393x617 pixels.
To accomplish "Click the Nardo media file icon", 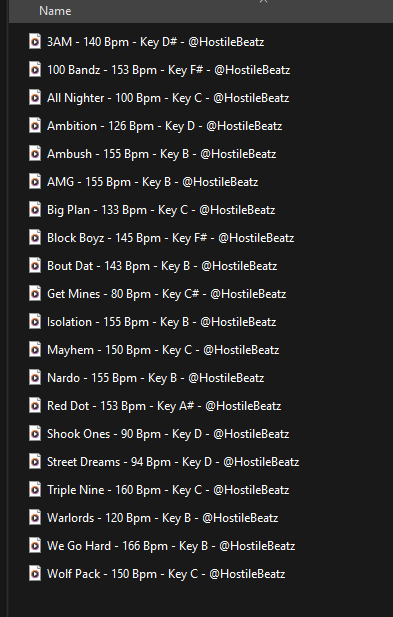I will [35, 377].
